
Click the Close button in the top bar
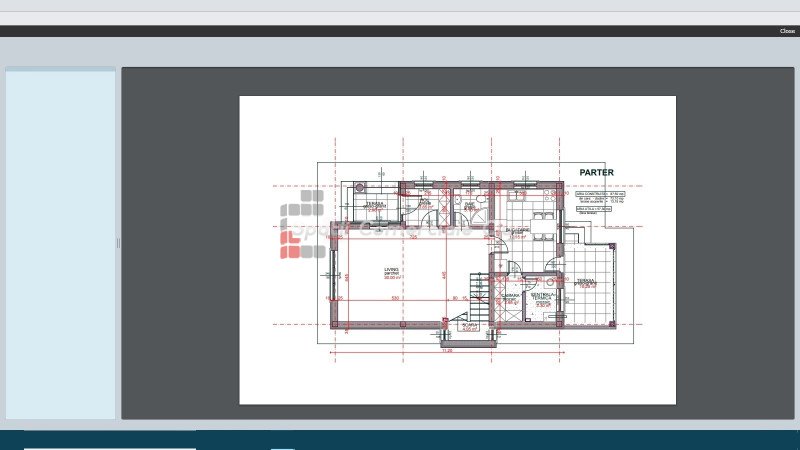pyautogui.click(x=787, y=31)
